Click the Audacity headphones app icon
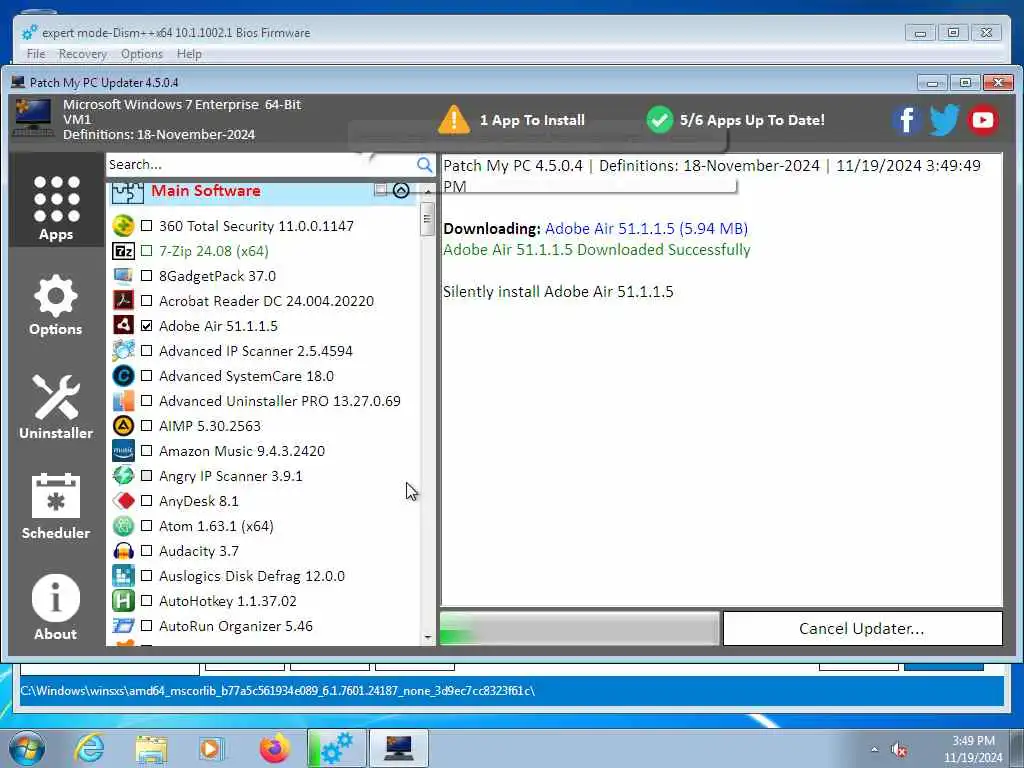The width and height of the screenshot is (1024, 768). pyautogui.click(x=123, y=551)
